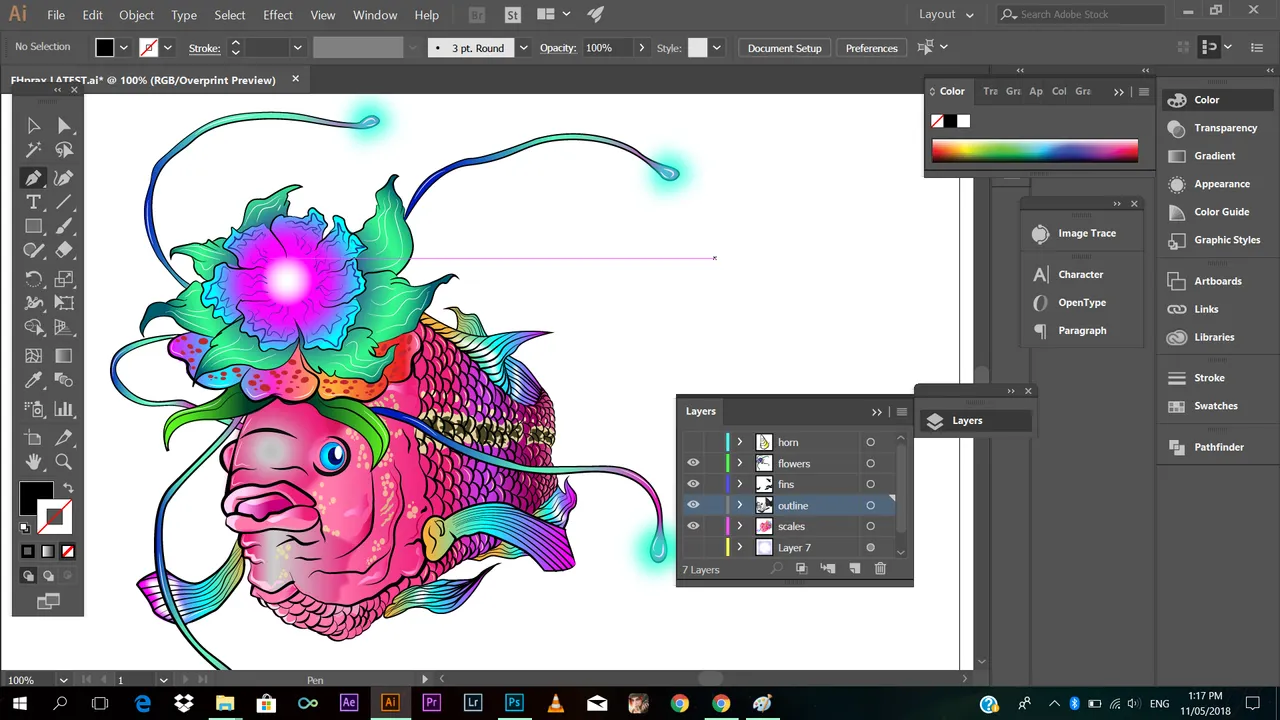Select the Scale tool
The image size is (1280, 720).
(64, 279)
